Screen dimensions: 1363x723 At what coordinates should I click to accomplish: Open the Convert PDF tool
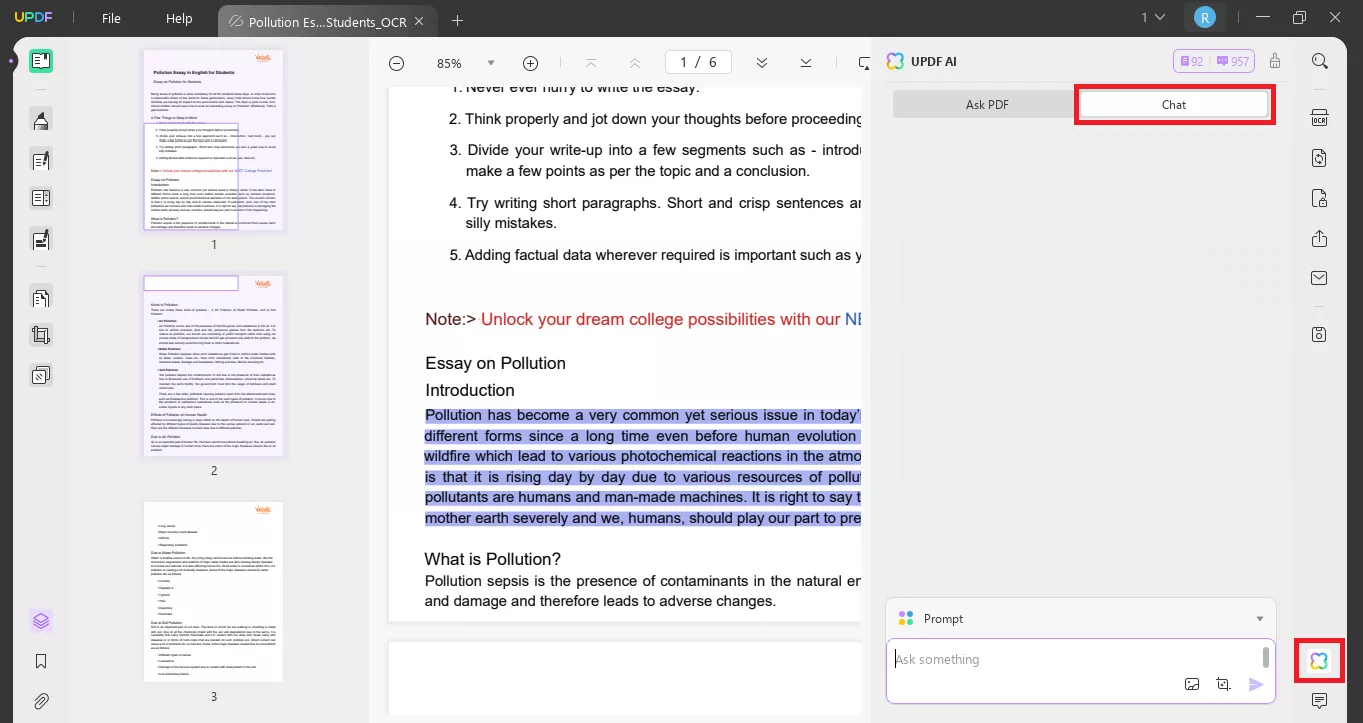pos(1320,158)
